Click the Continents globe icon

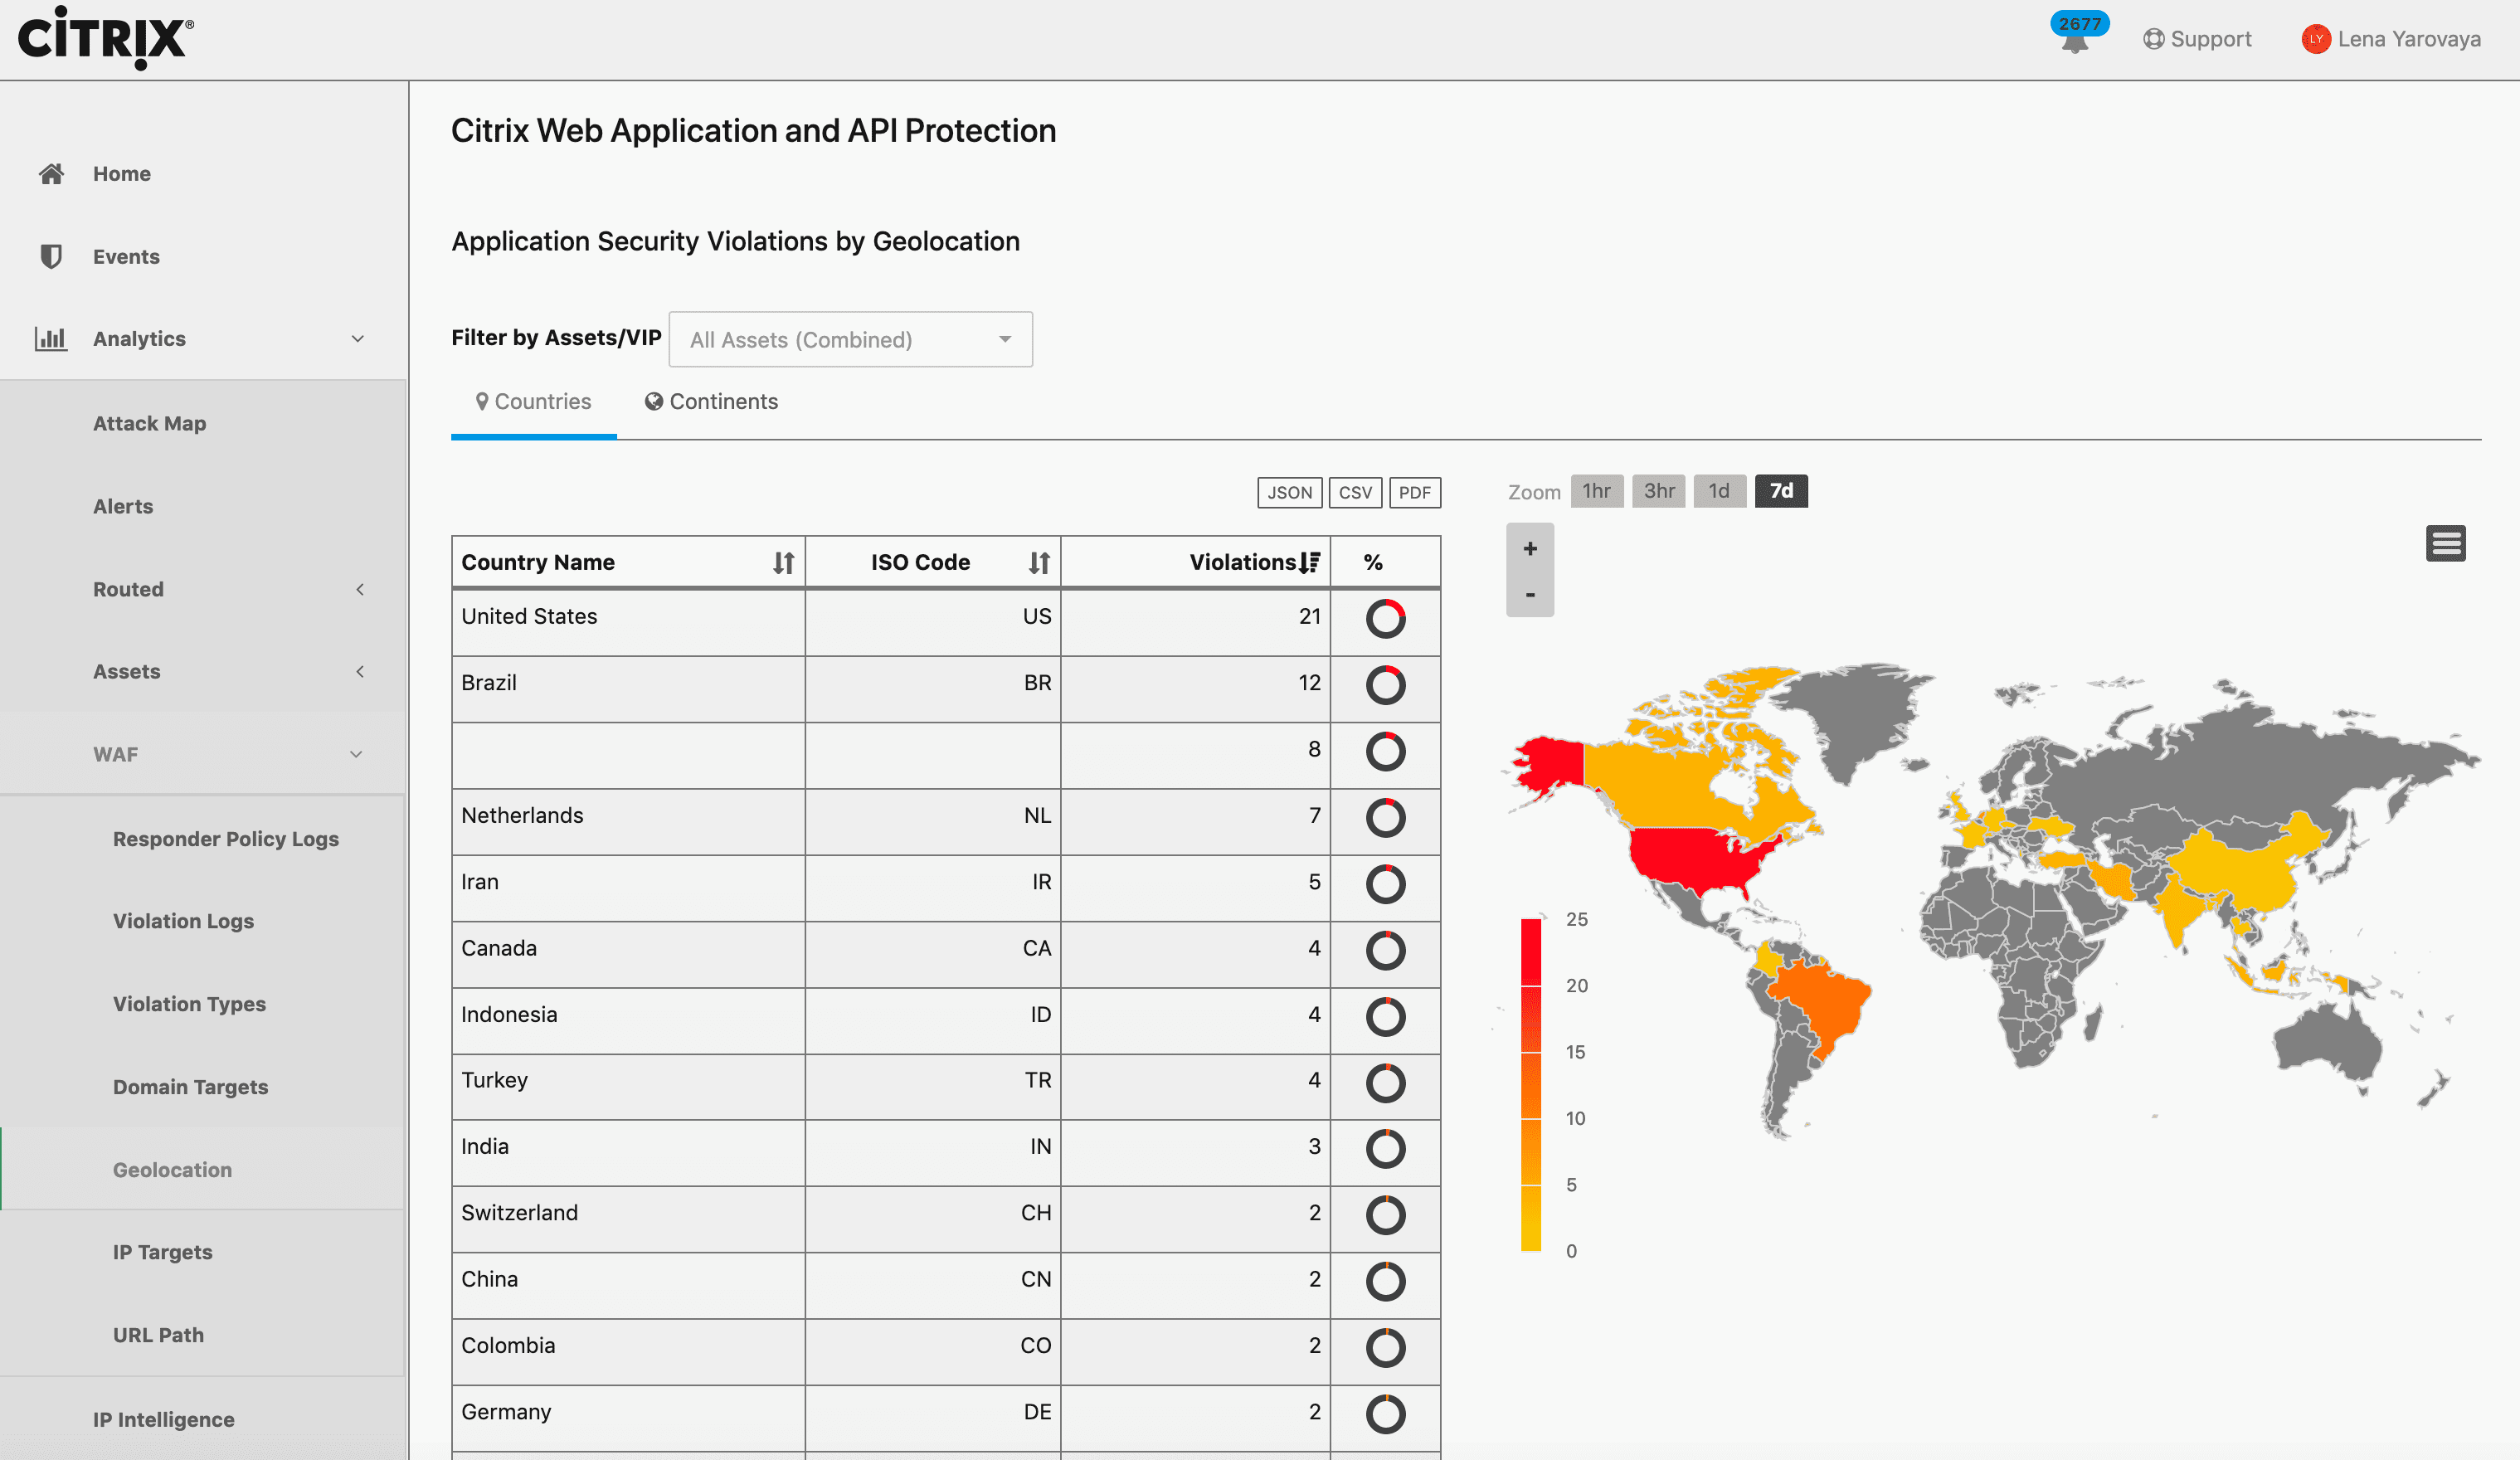click(654, 401)
